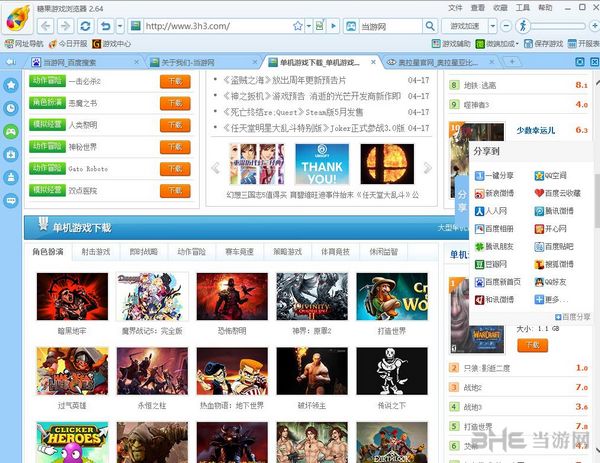This screenshot has height=463, width=600.
Task: Go back with the left arrow button
Action: 46,26
